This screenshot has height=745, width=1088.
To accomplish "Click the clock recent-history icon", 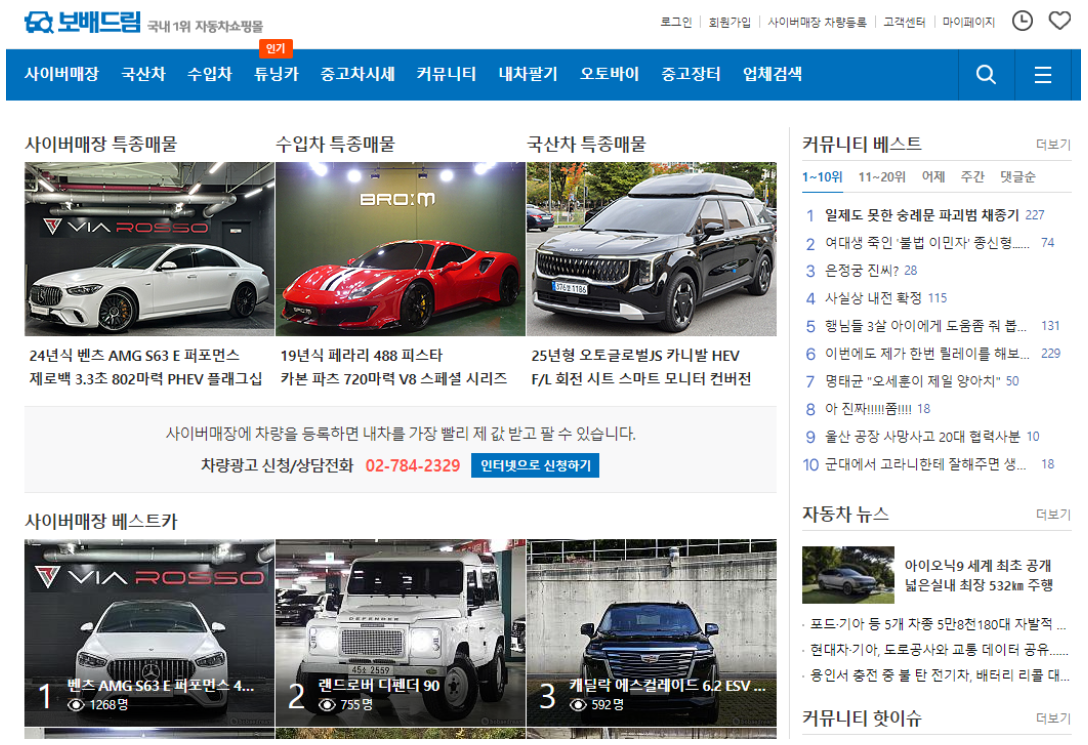I will [1021, 21].
